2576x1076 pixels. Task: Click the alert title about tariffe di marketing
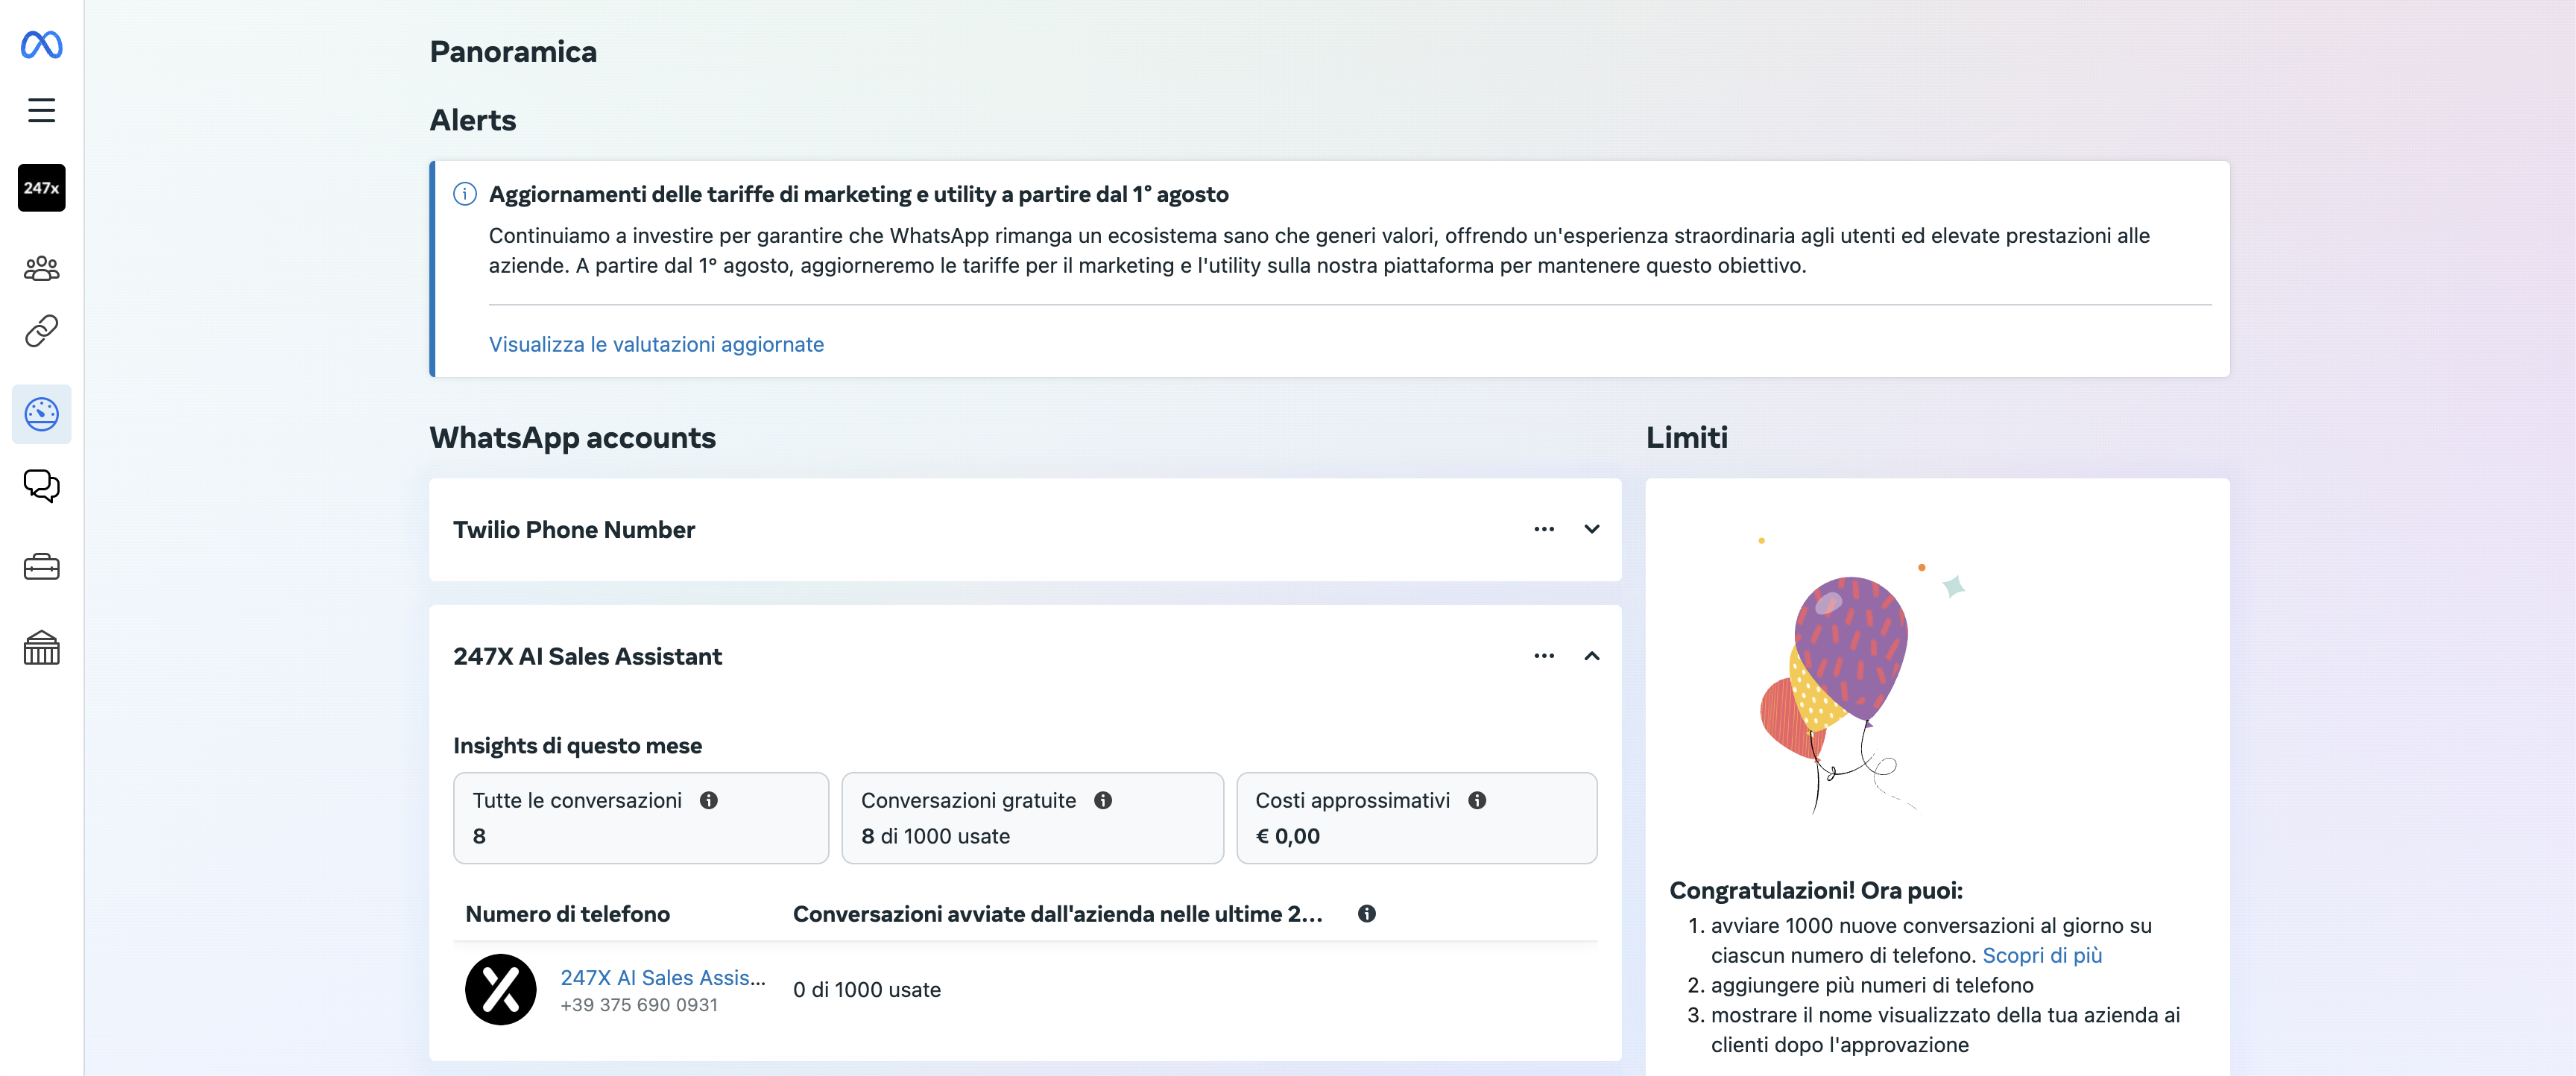859,194
